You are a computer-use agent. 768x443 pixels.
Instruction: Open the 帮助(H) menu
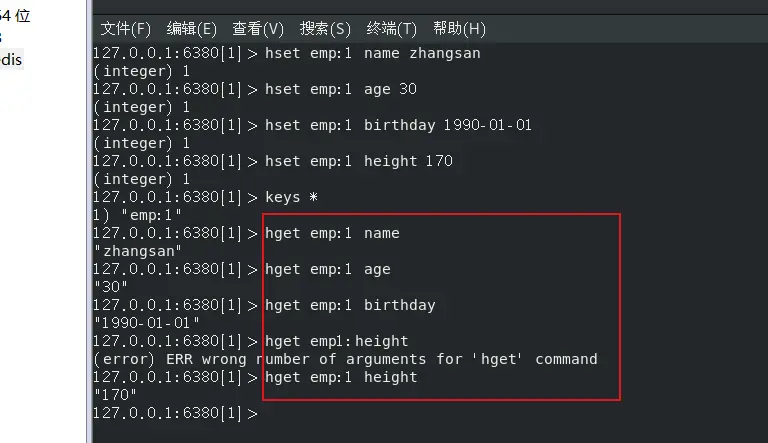(x=459, y=28)
